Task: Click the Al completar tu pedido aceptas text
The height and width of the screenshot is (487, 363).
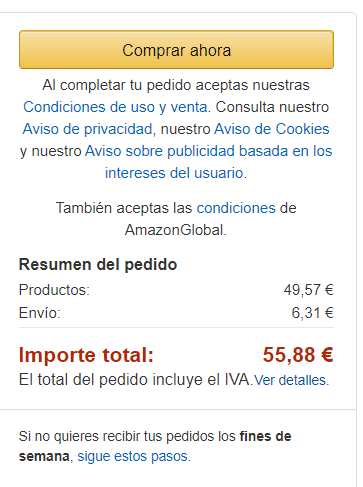Action: coord(146,85)
